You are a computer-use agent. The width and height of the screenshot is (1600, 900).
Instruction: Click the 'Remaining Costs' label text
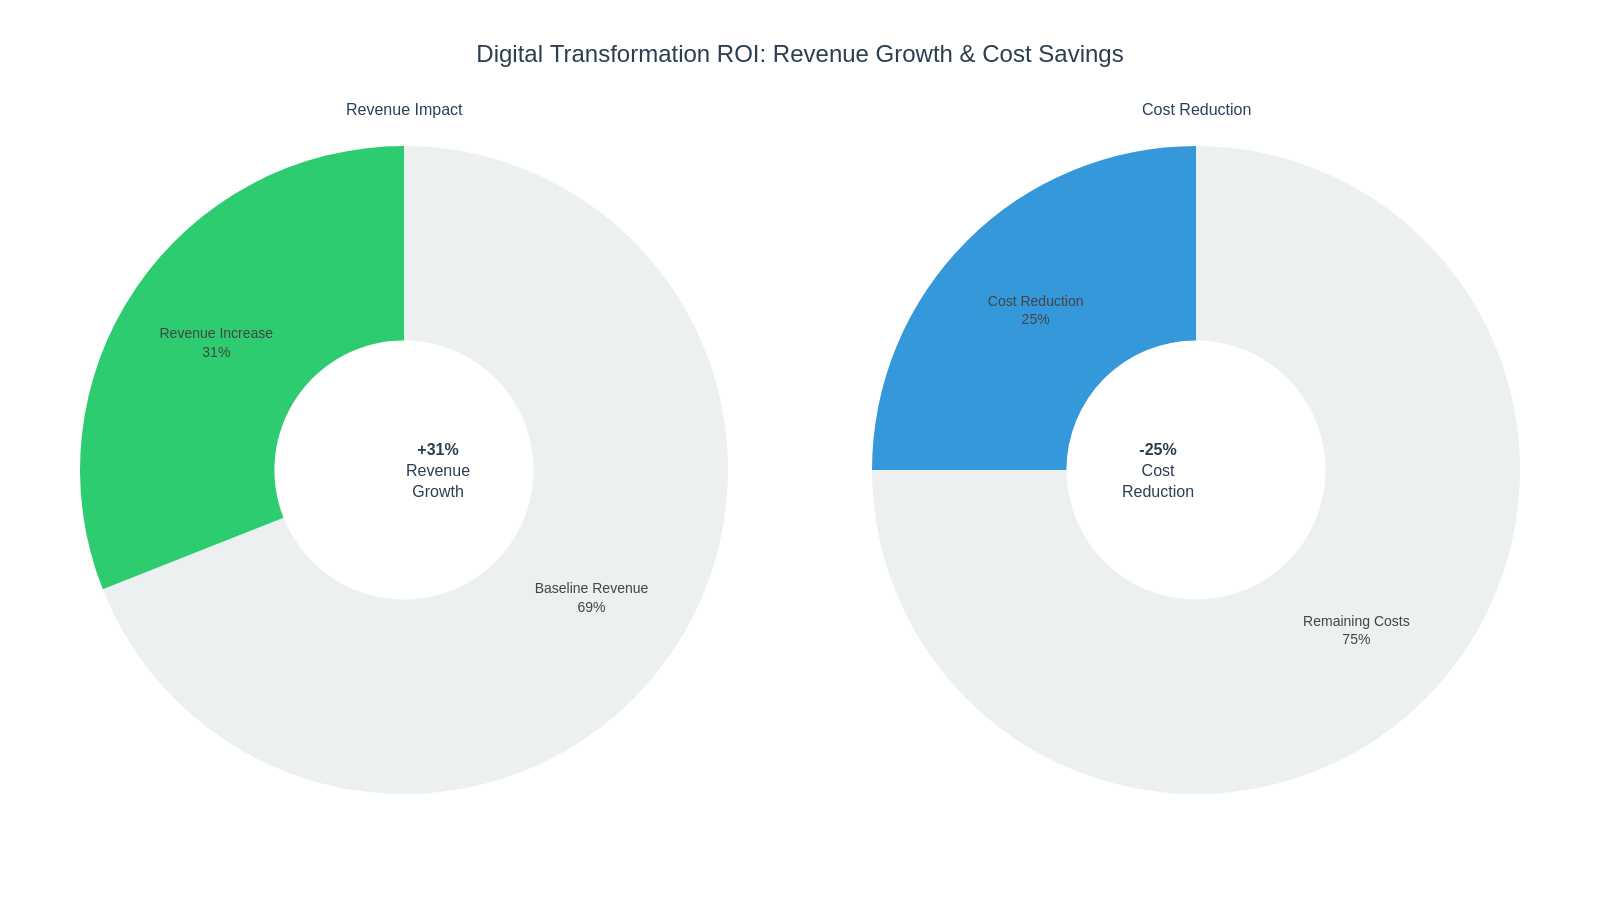click(1356, 621)
